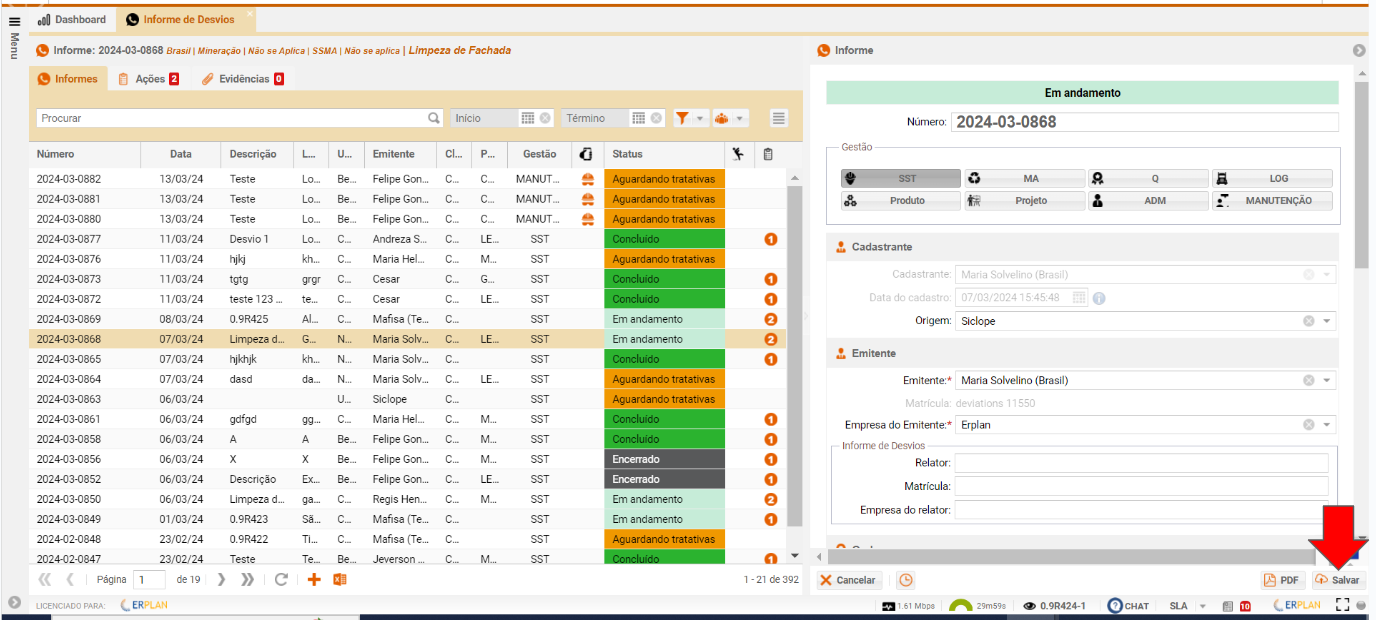Add a new informe with plus icon

point(314,579)
